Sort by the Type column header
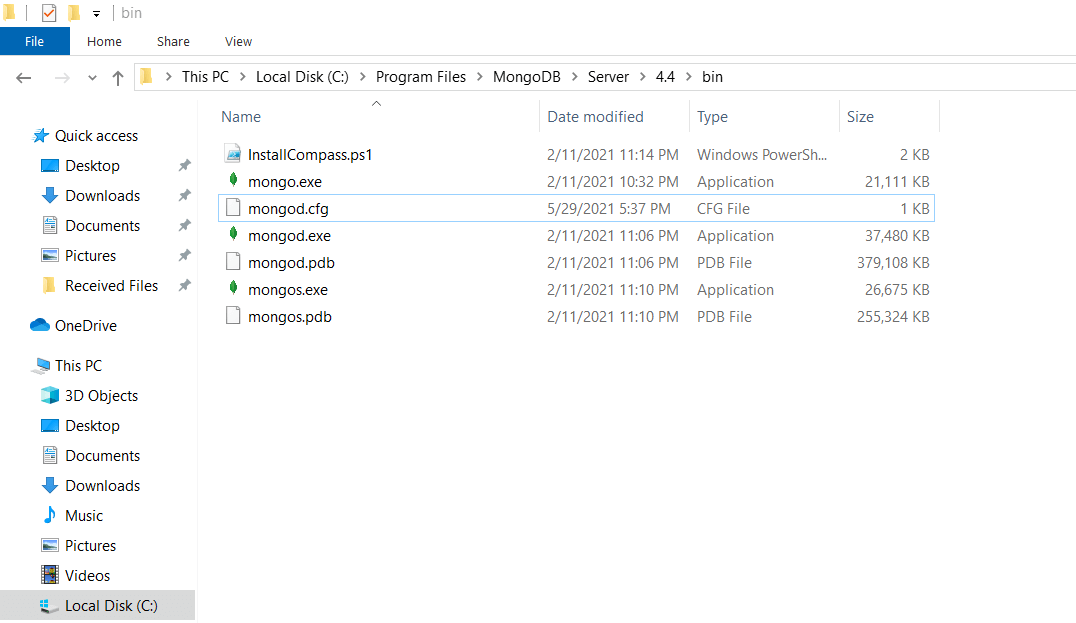 pyautogui.click(x=712, y=117)
